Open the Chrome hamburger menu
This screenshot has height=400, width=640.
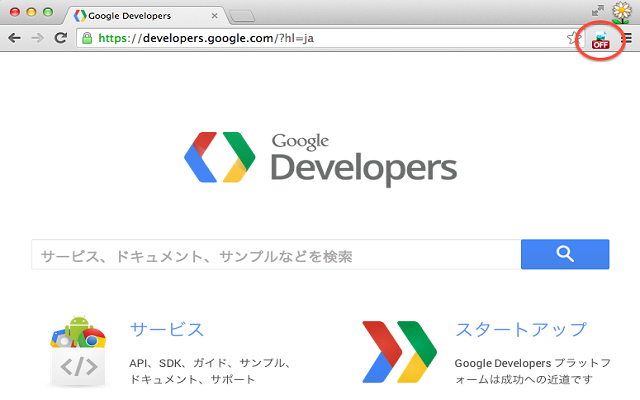pyautogui.click(x=627, y=39)
